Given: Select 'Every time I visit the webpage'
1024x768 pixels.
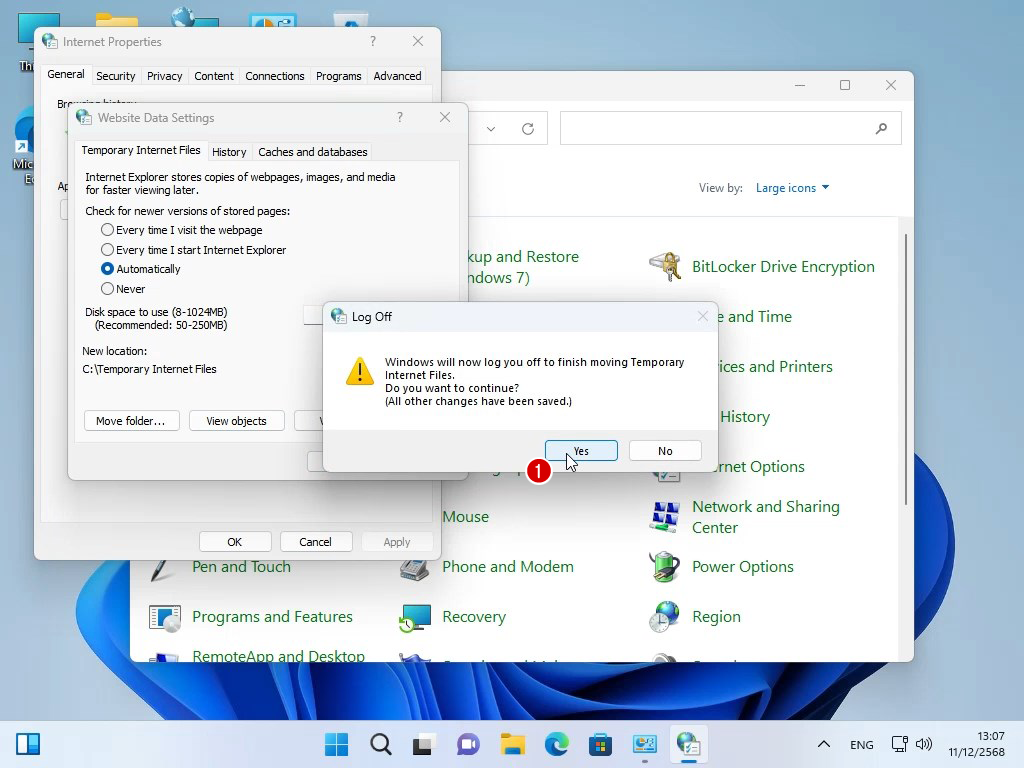Looking at the screenshot, I should (x=108, y=230).
